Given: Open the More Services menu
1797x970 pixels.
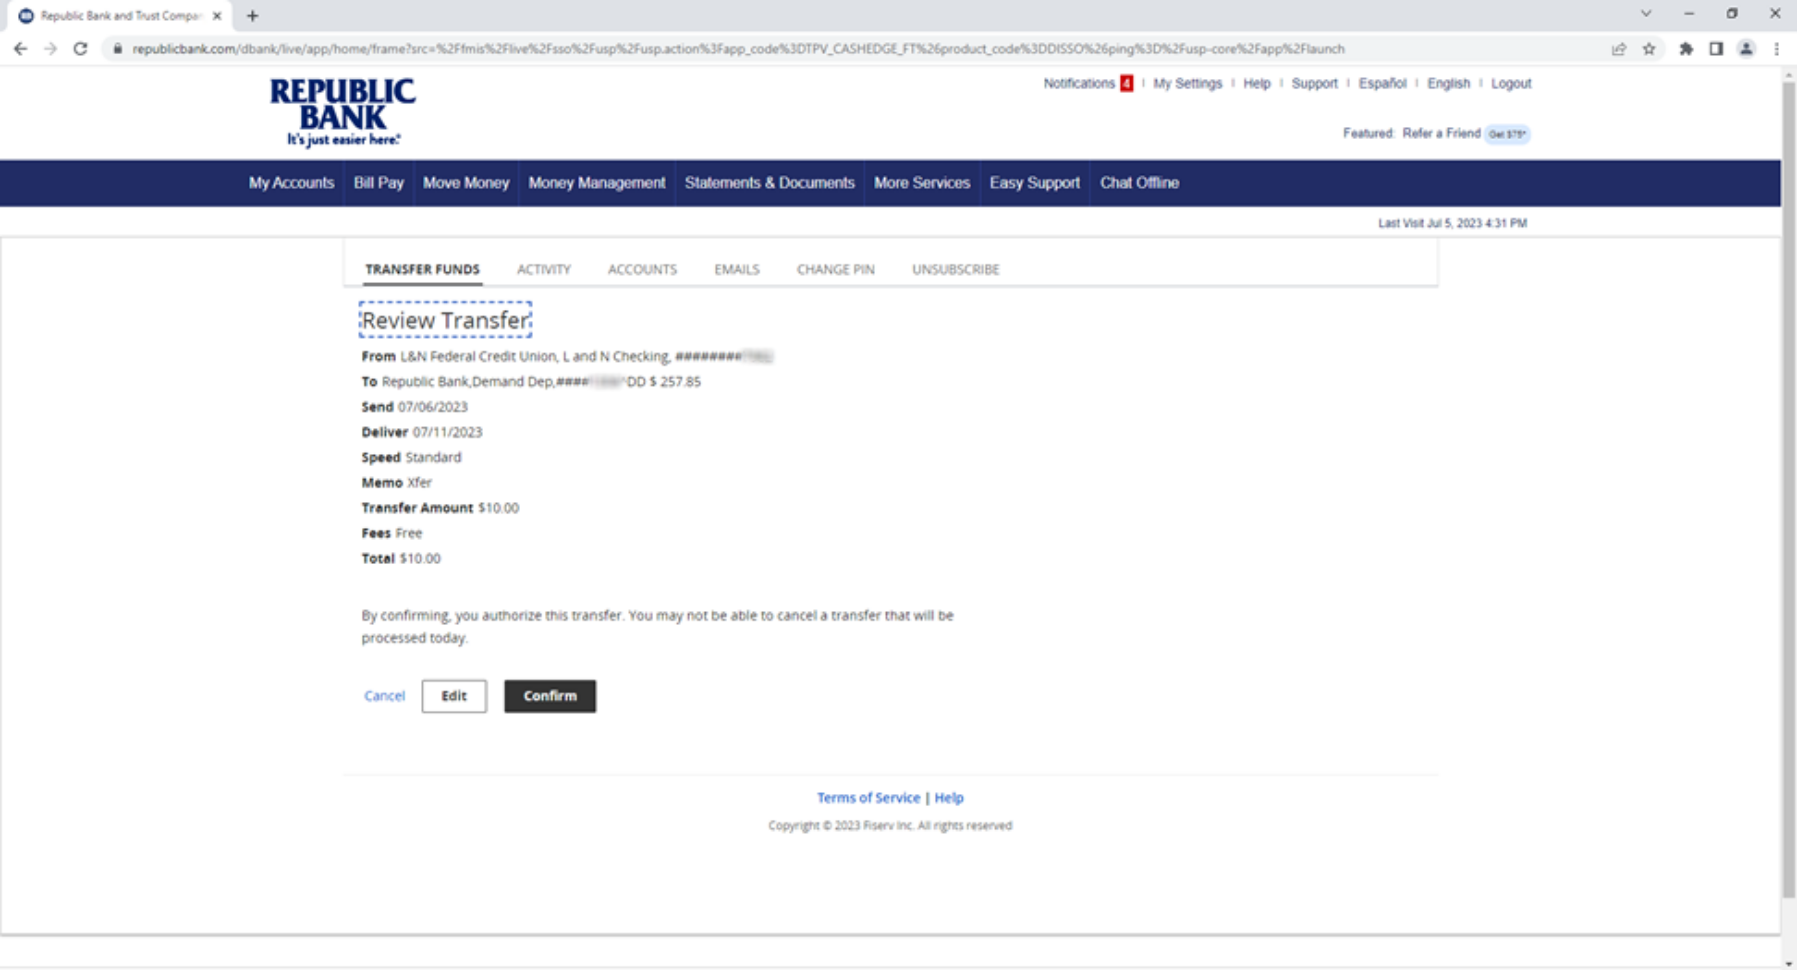Looking at the screenshot, I should [x=922, y=183].
